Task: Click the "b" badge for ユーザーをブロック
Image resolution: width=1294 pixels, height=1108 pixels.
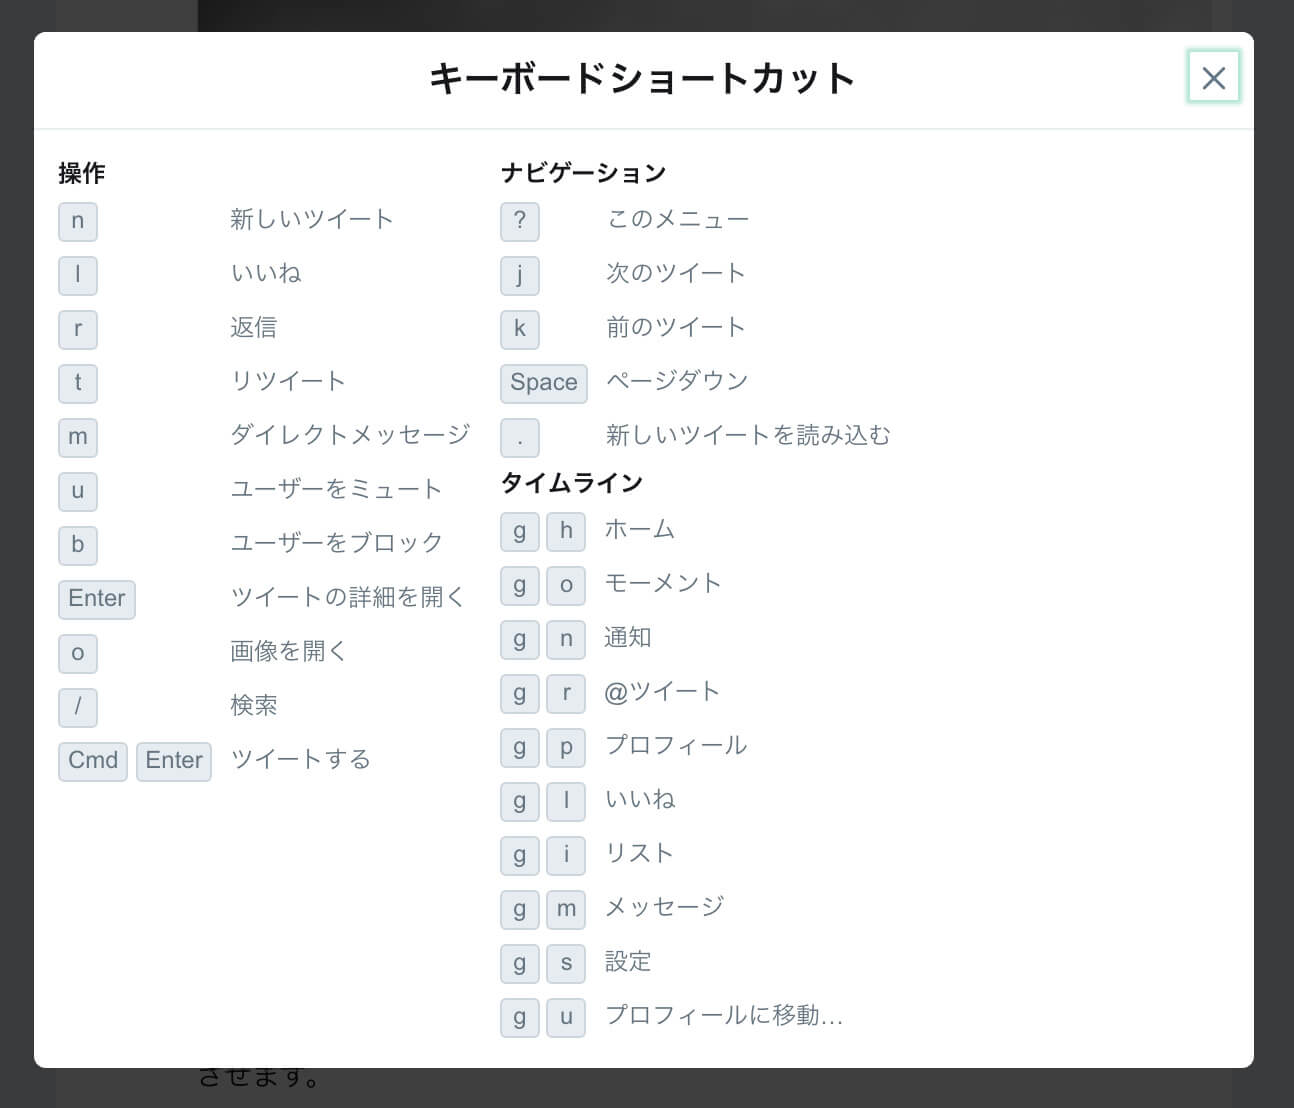Action: pyautogui.click(x=77, y=545)
